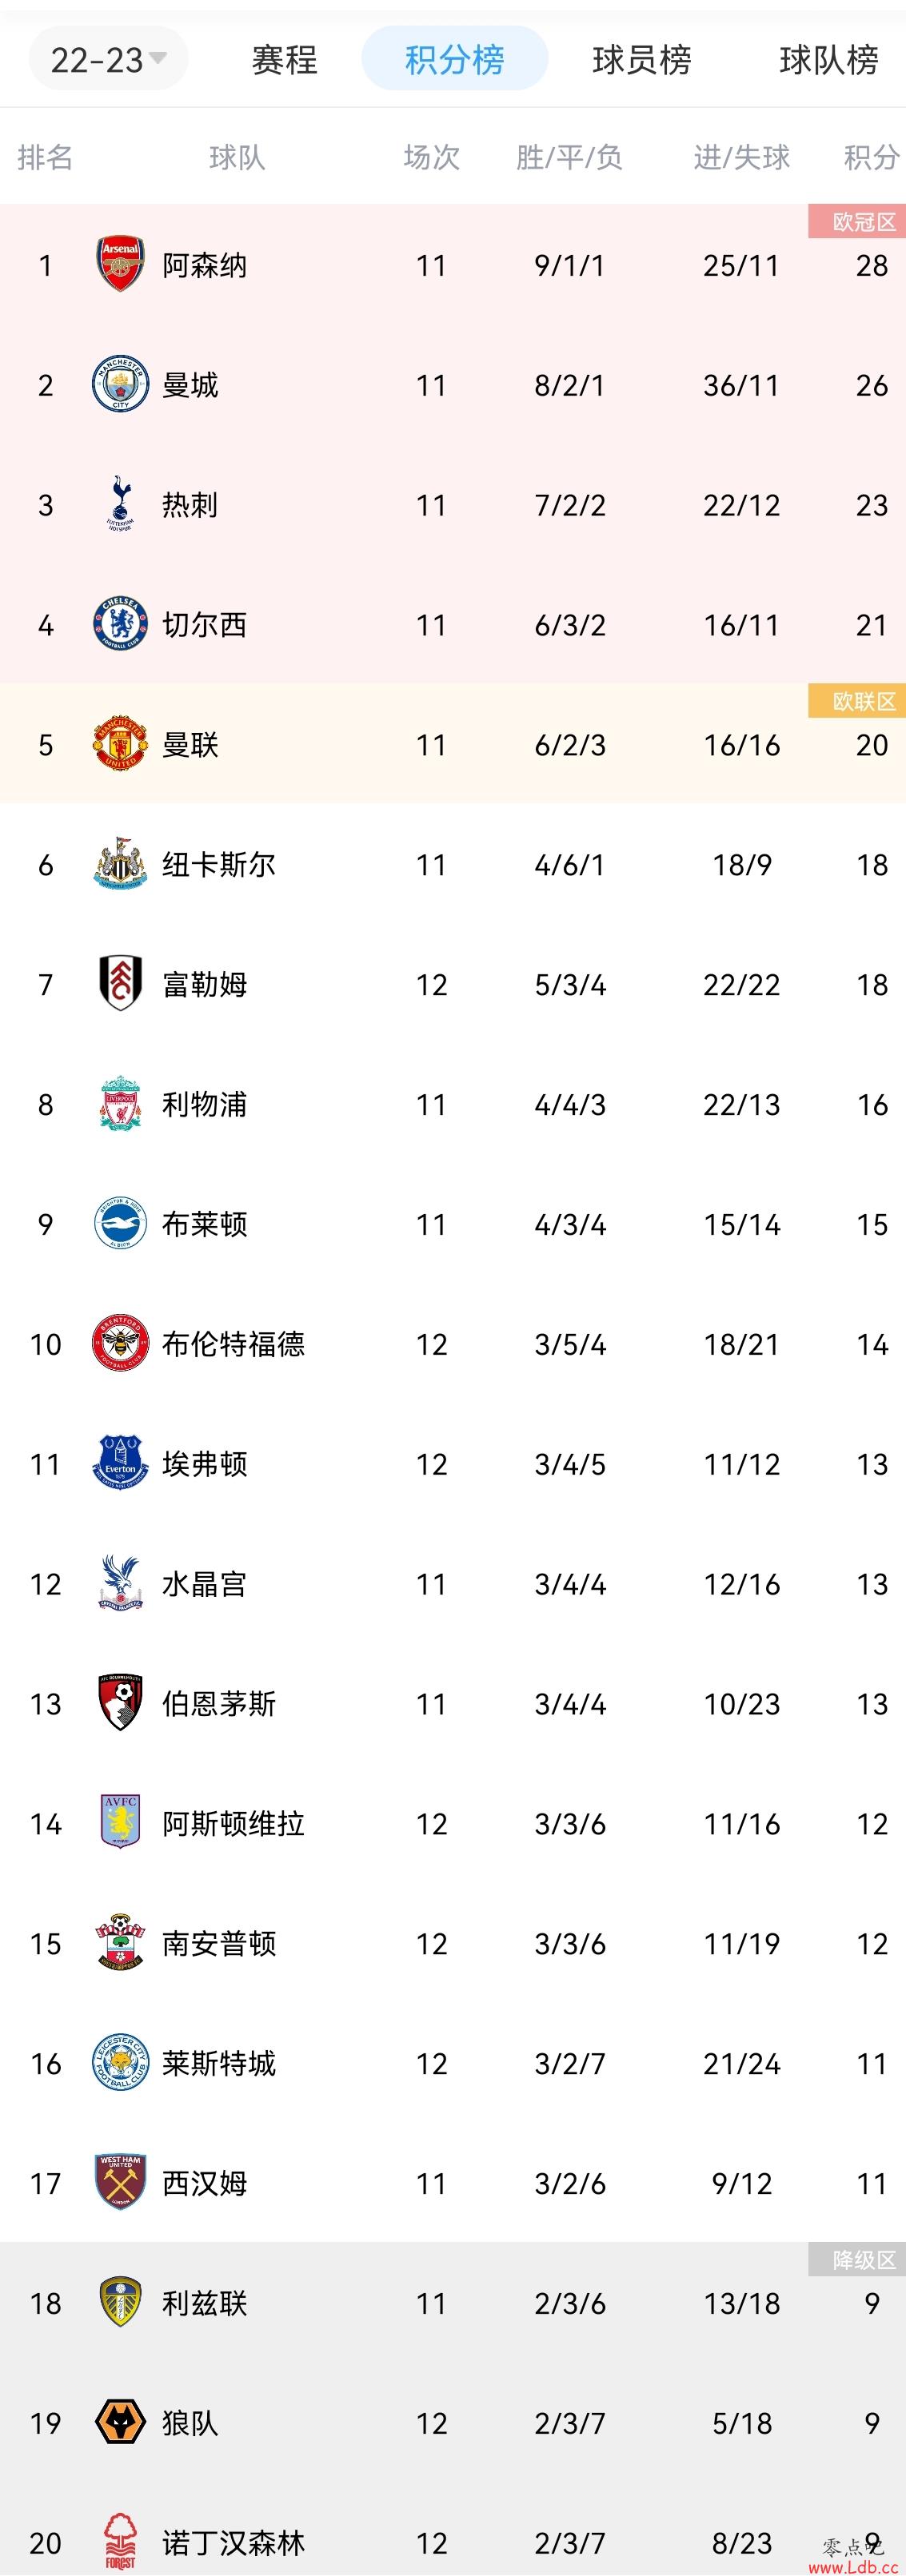This screenshot has height=2576, width=906.
Task: Tap the Manchester United crest icon
Action: point(120,745)
